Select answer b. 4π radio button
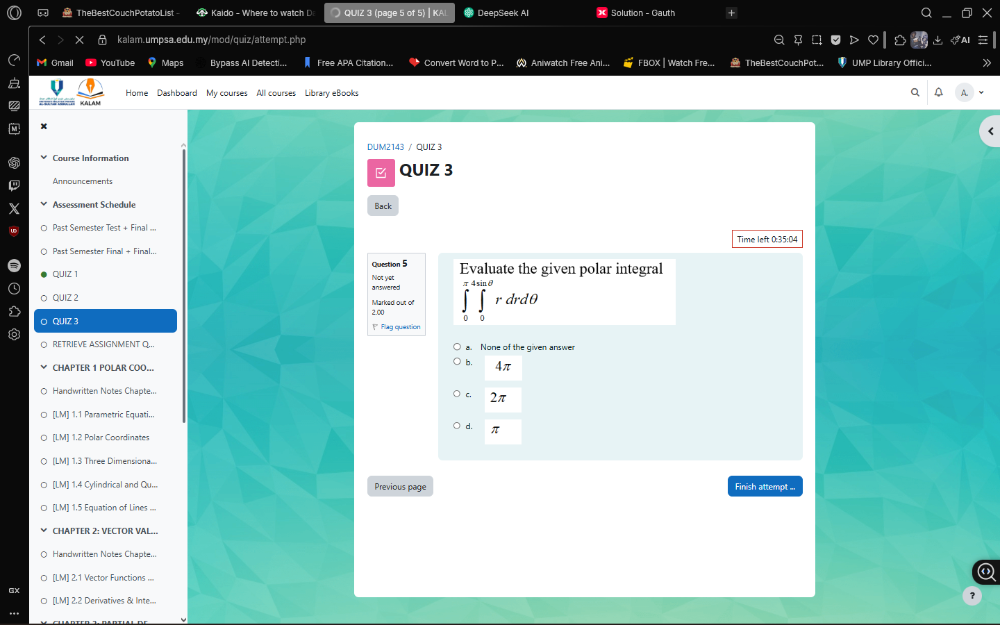1000x625 pixels. [x=457, y=362]
